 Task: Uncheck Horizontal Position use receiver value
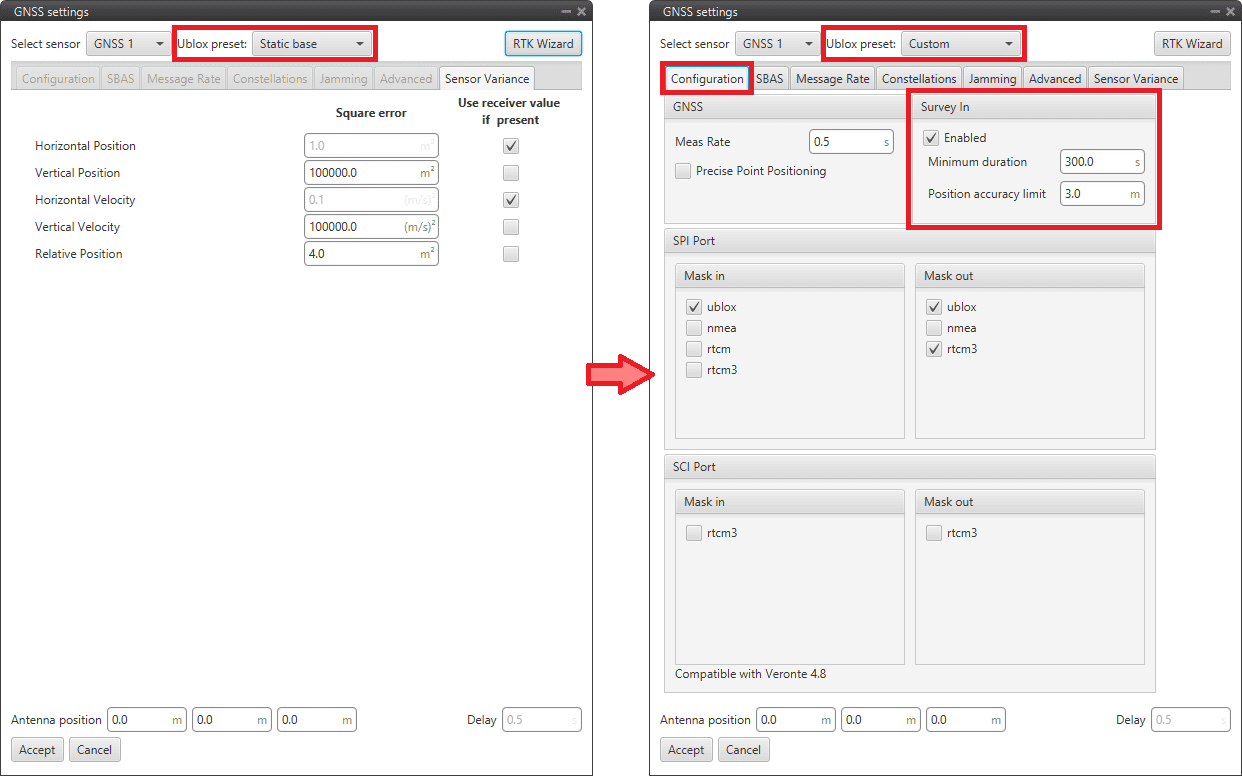coord(511,146)
